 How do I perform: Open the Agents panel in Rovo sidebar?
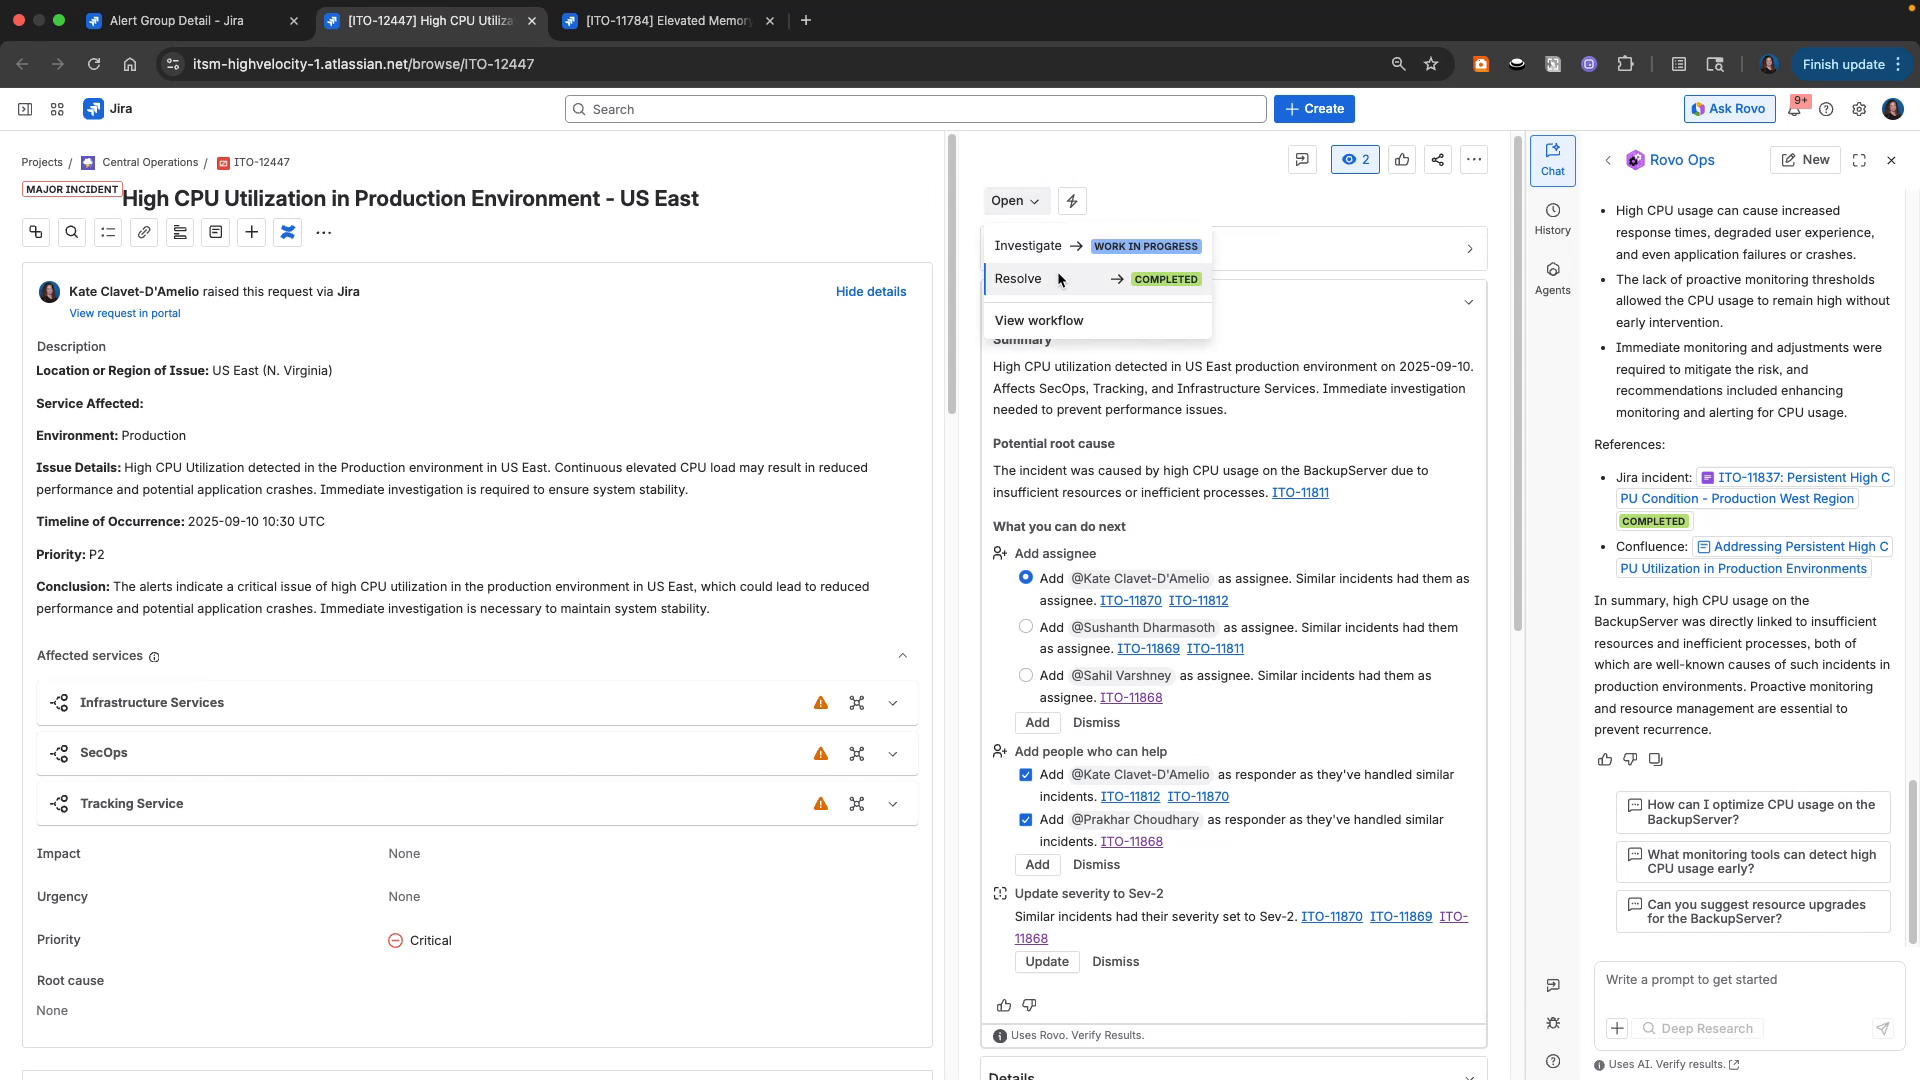1552,278
